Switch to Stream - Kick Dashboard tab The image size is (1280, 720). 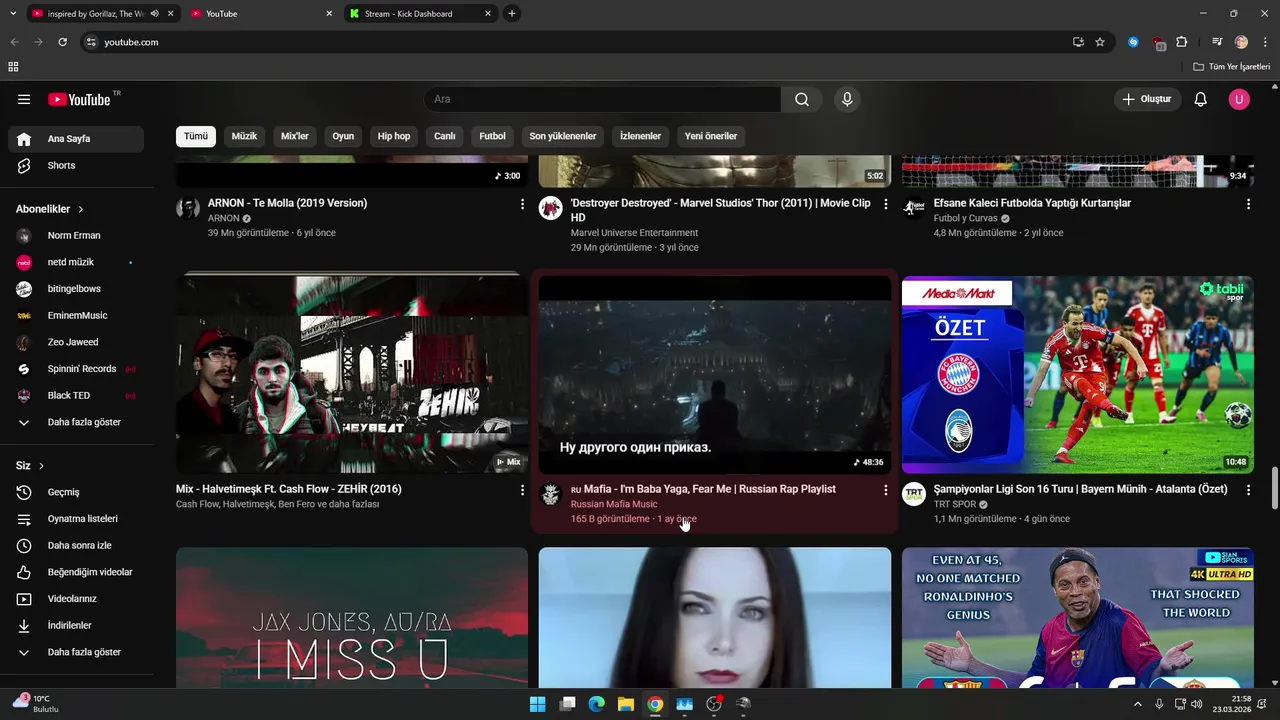(x=419, y=13)
